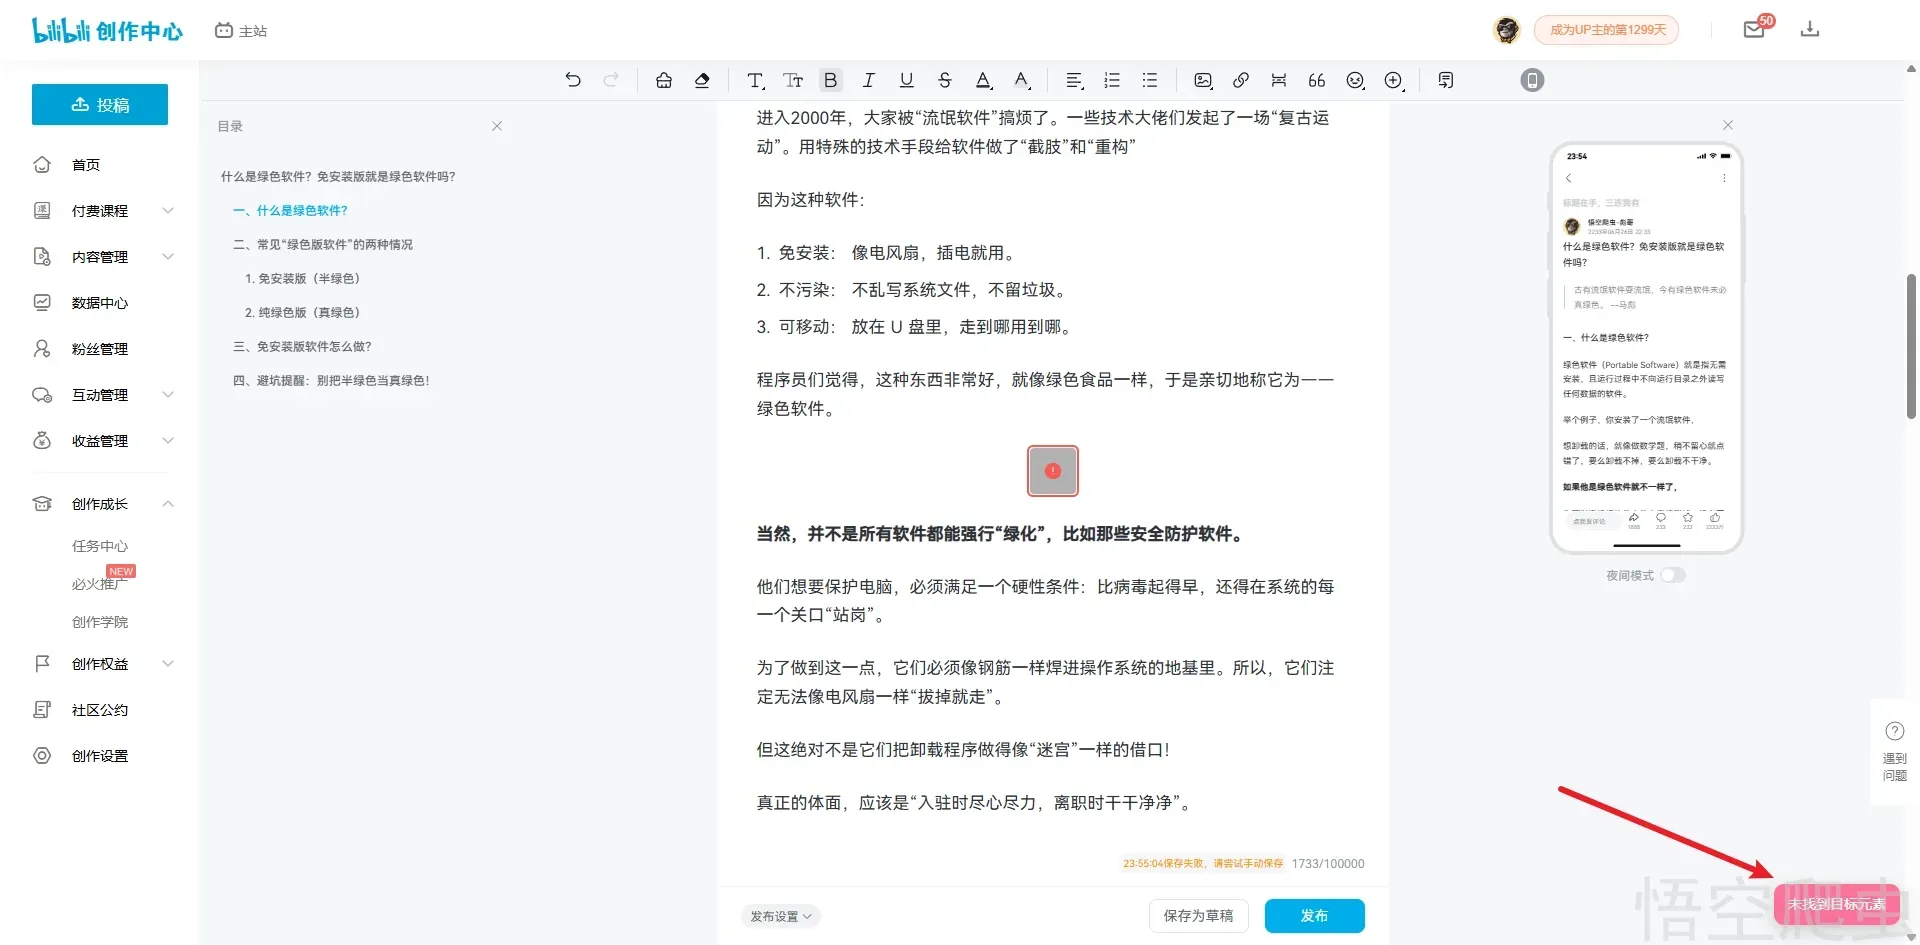The width and height of the screenshot is (1920, 945).
Task: Click the undo arrow in toolbar
Action: coord(572,80)
